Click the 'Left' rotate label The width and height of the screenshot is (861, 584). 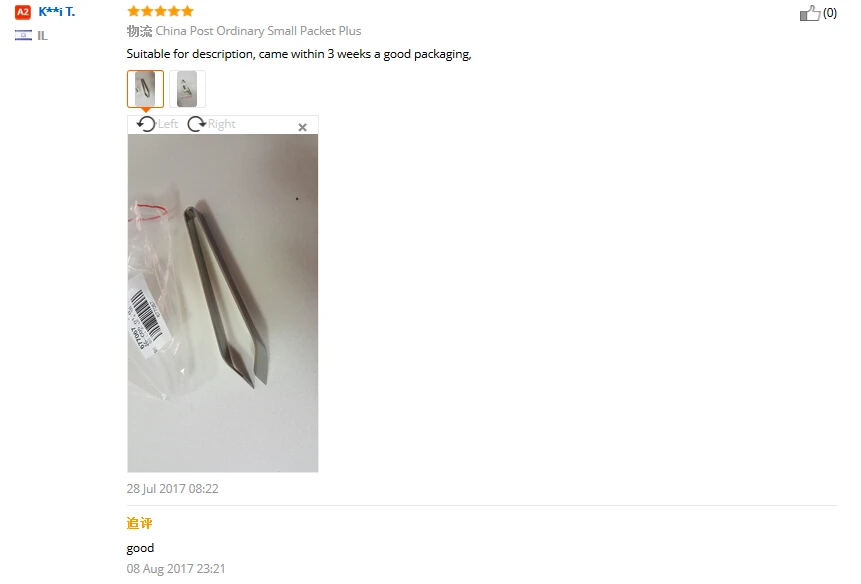[x=168, y=124]
